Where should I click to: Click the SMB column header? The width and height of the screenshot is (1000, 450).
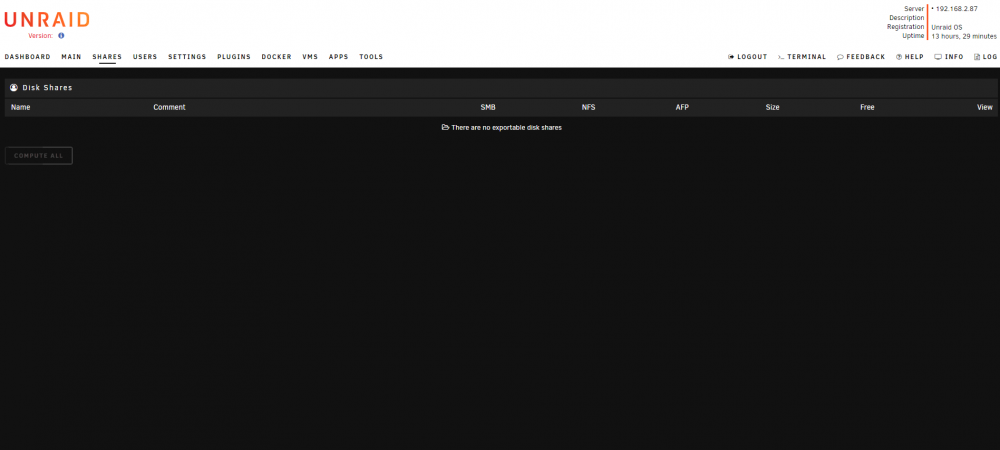coord(488,107)
